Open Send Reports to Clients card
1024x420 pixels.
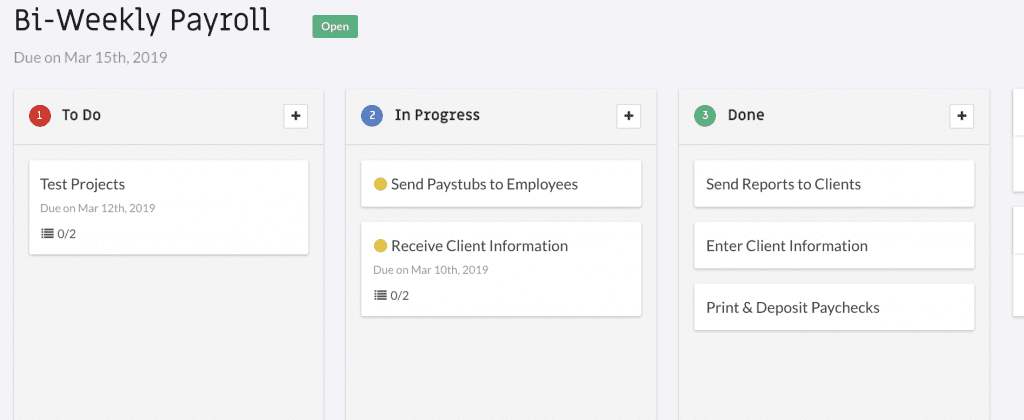tap(834, 184)
